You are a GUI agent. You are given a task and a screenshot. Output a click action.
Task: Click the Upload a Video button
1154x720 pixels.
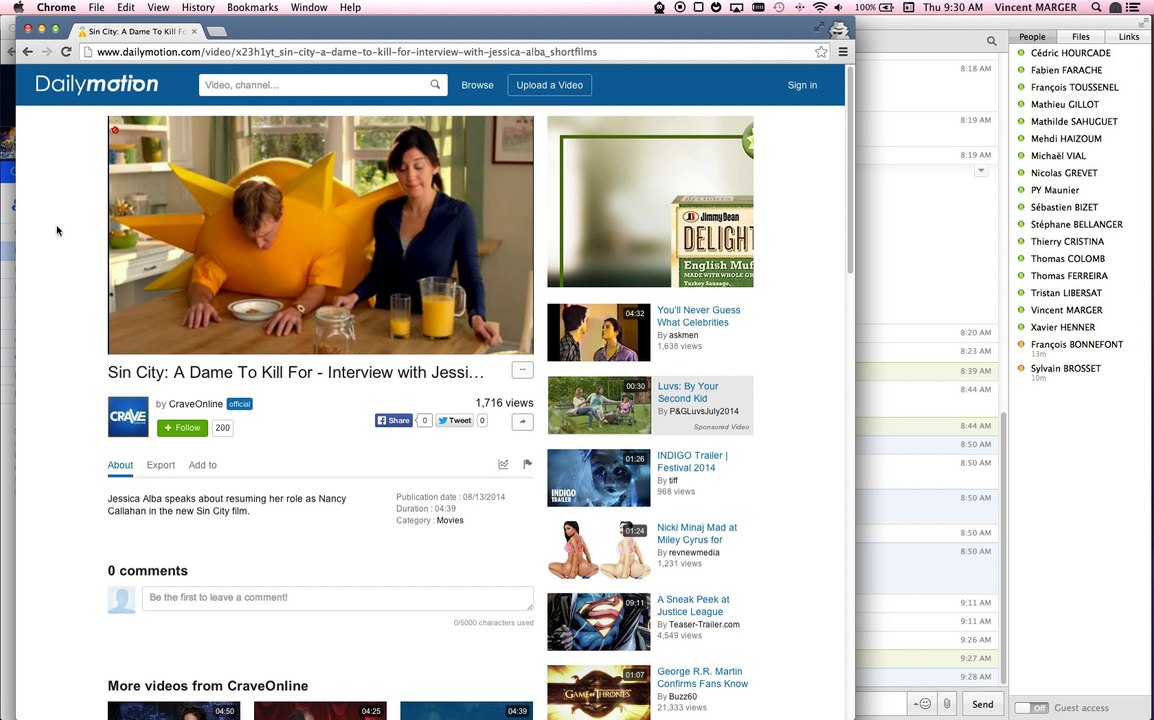(x=550, y=85)
